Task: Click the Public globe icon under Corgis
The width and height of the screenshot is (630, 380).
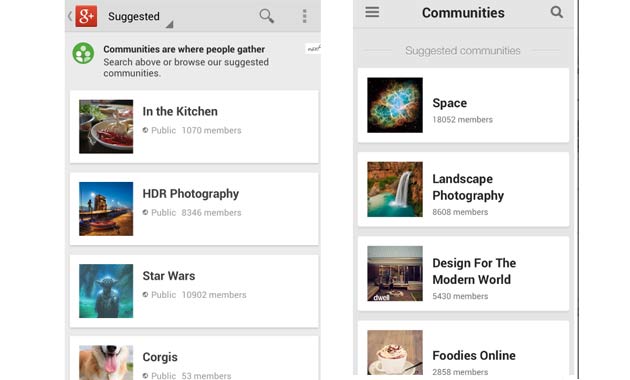Action: 145,376
